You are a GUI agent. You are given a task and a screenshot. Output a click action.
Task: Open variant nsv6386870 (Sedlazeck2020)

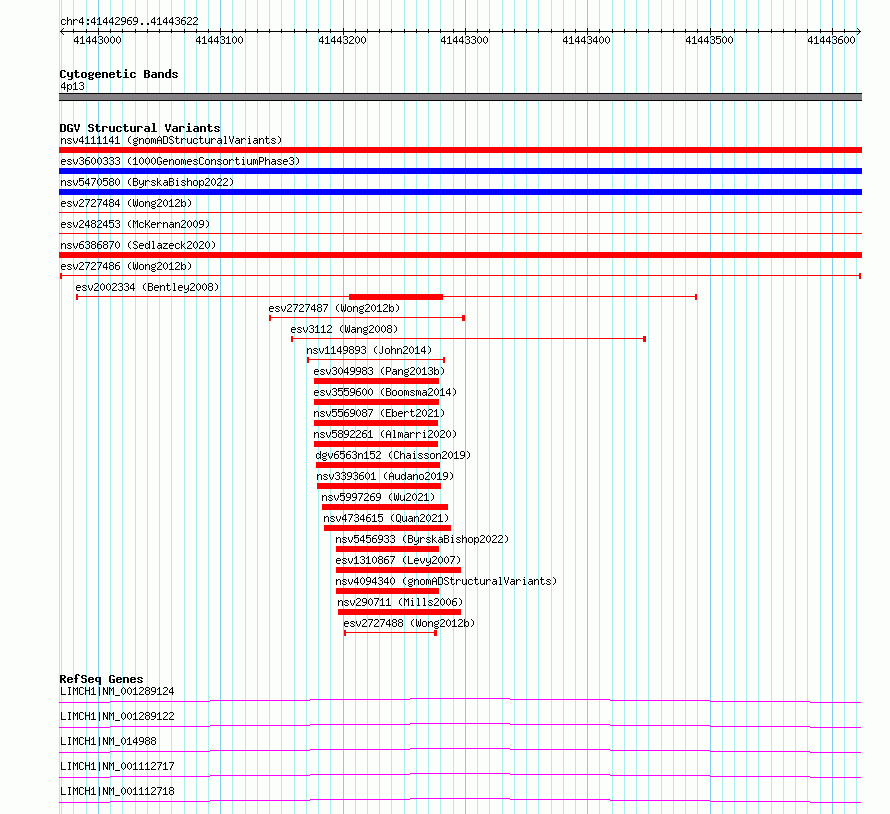click(x=138, y=245)
